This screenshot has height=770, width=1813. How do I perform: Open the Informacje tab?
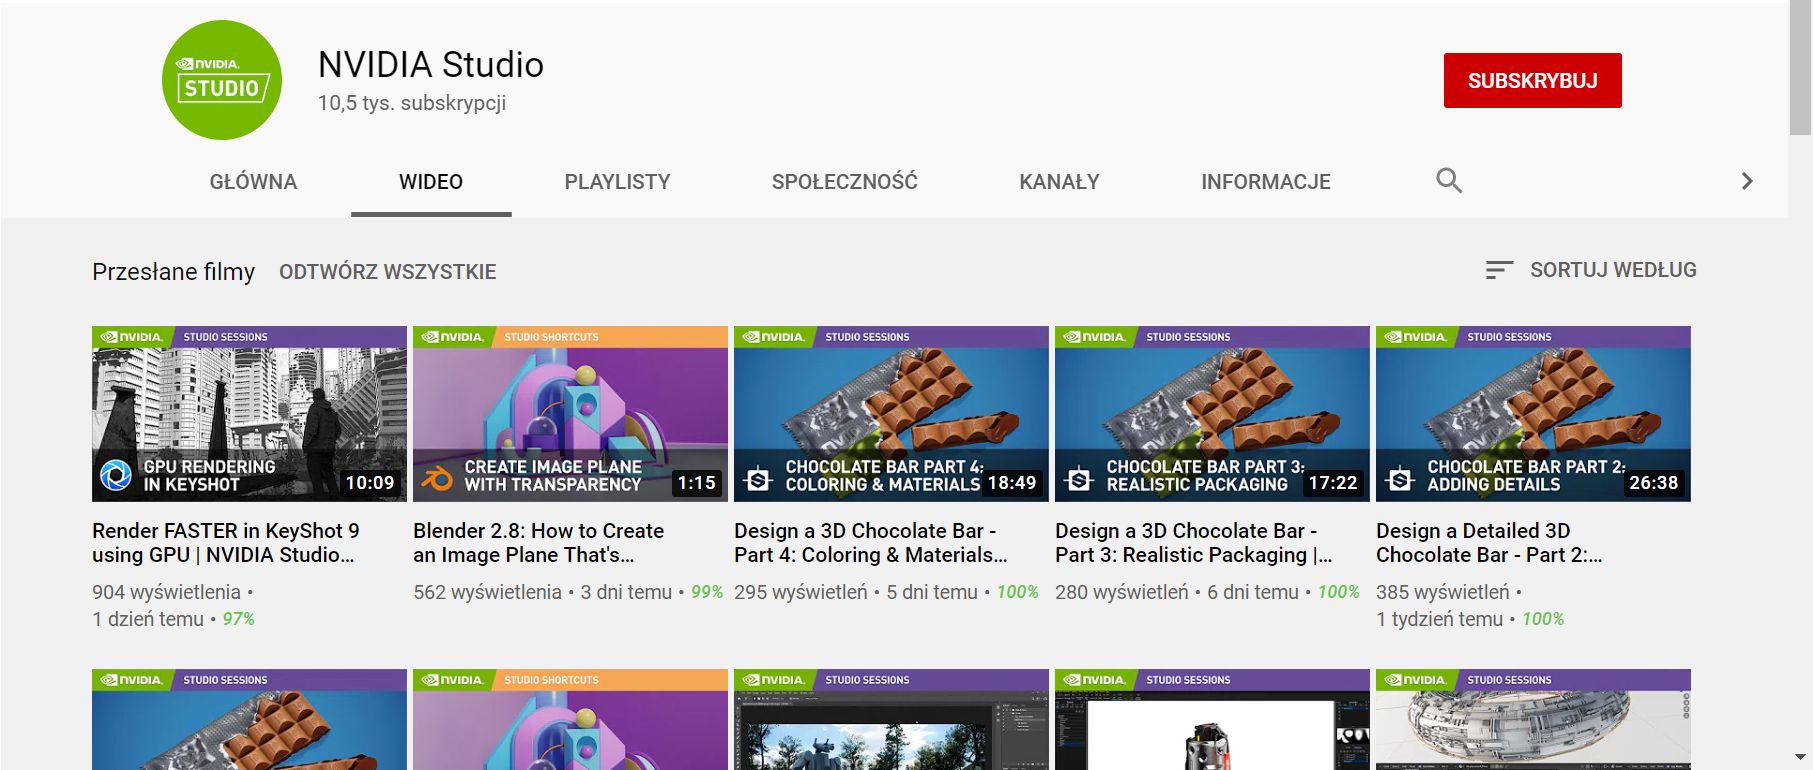click(1265, 182)
